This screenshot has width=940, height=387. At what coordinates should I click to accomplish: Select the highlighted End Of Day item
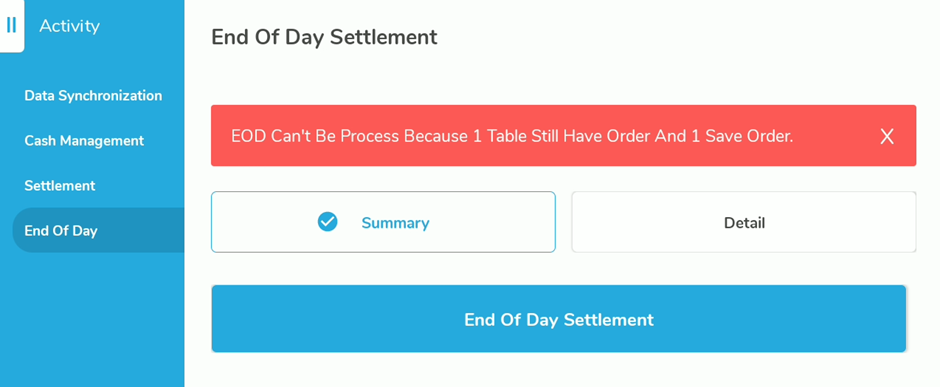(x=98, y=230)
